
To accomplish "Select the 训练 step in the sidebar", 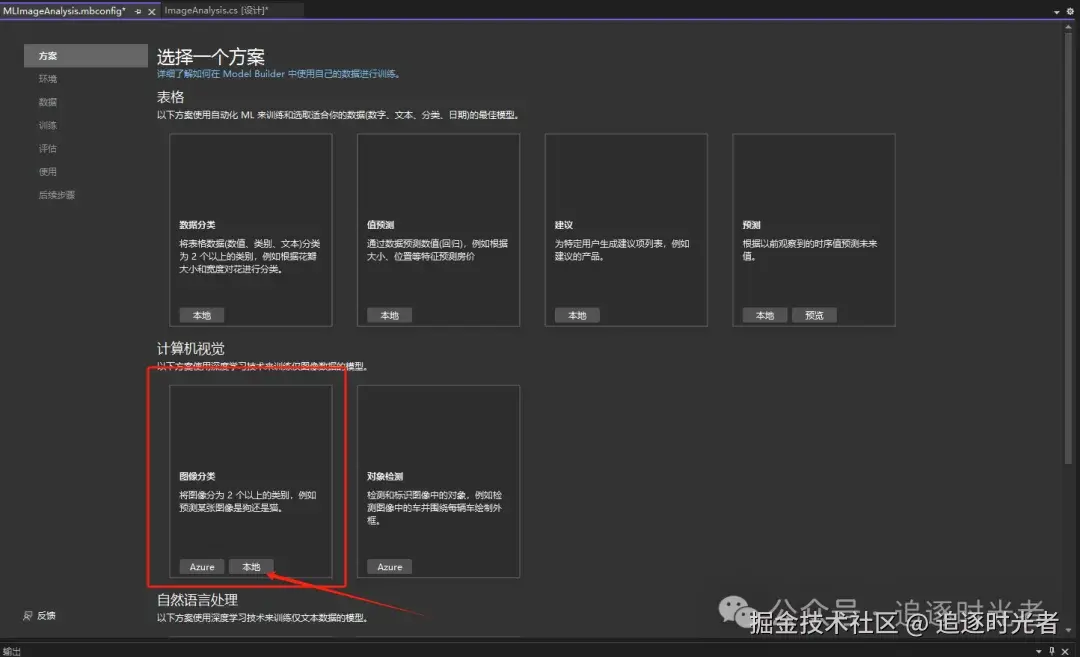I will pos(47,125).
